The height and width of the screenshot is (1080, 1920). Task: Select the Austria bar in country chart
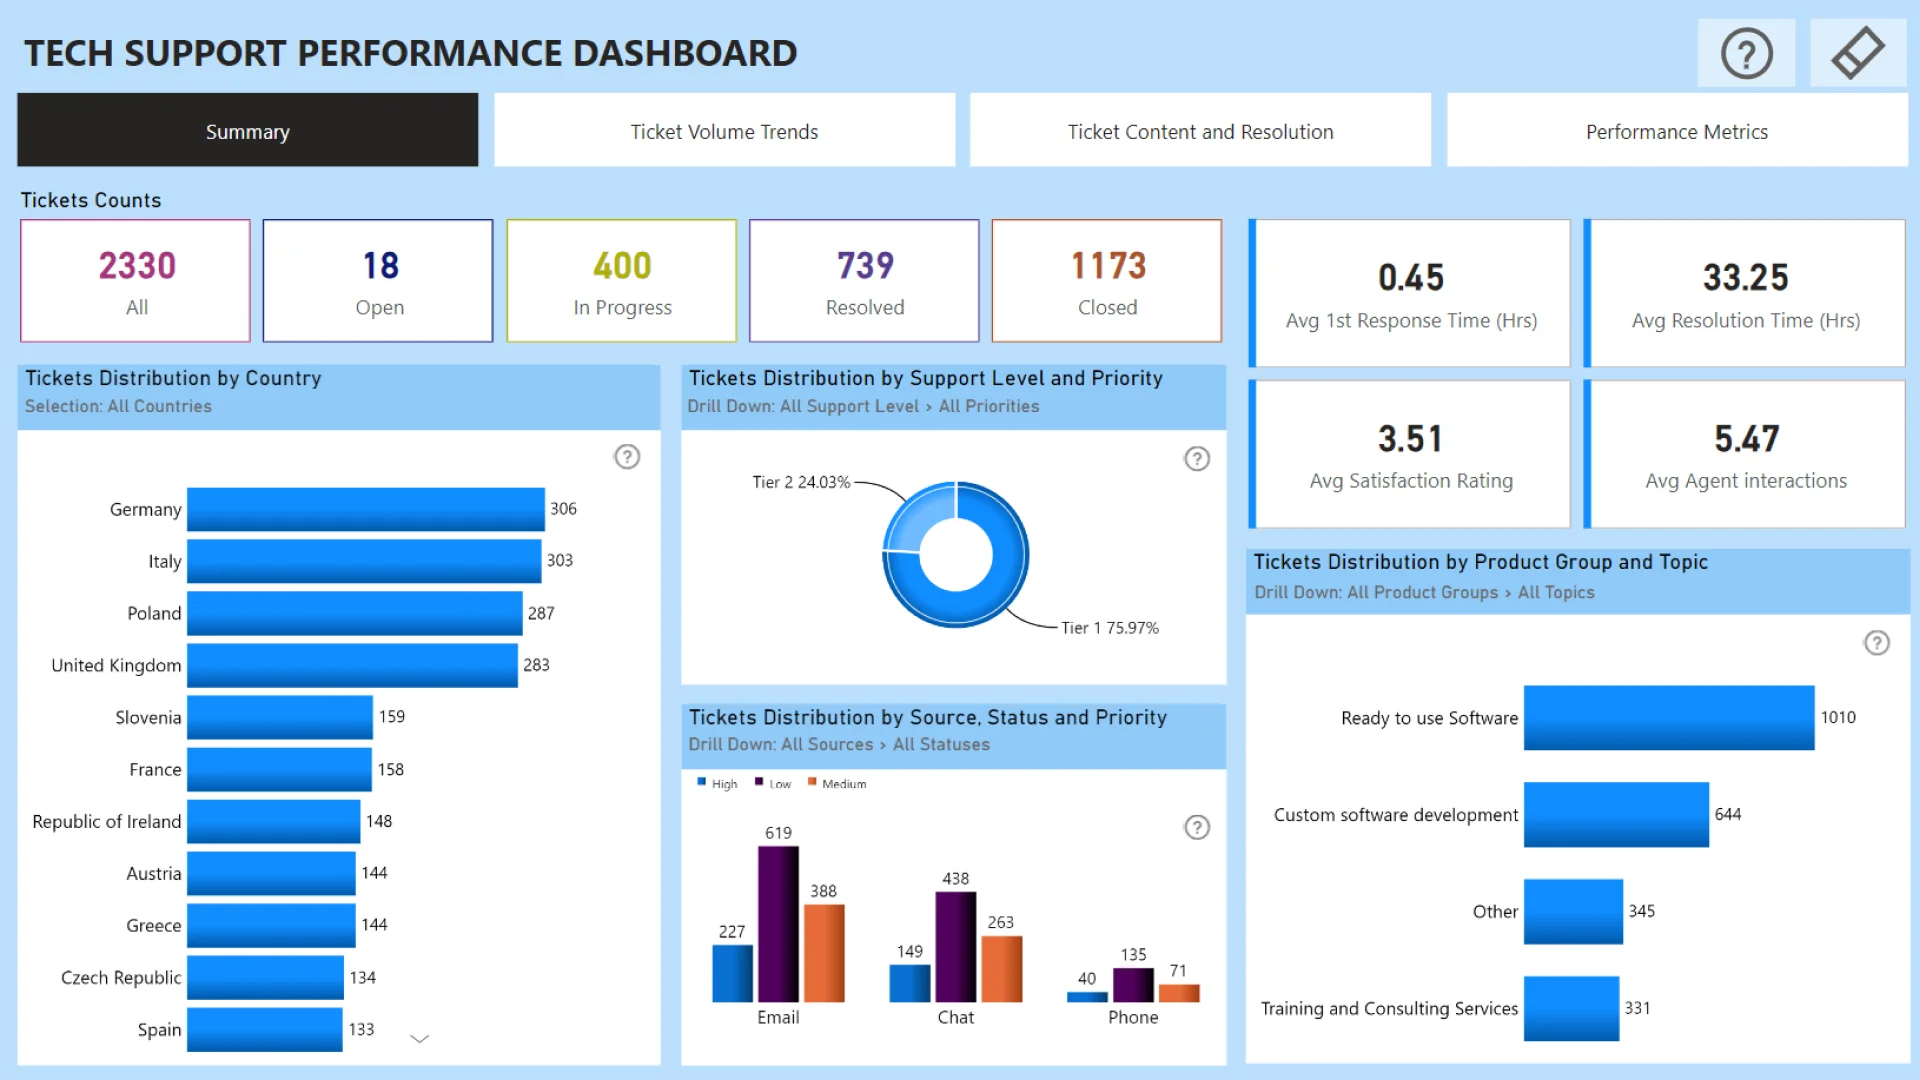coord(272,873)
